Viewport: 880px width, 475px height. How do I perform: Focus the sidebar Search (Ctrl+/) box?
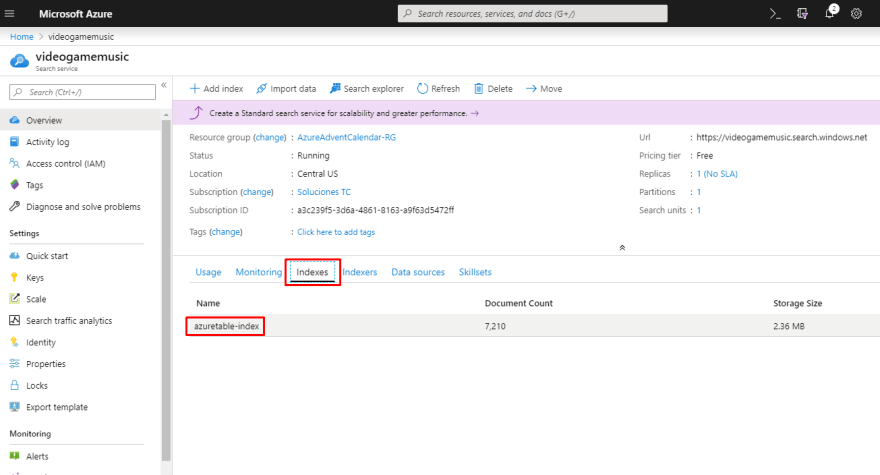tap(82, 92)
